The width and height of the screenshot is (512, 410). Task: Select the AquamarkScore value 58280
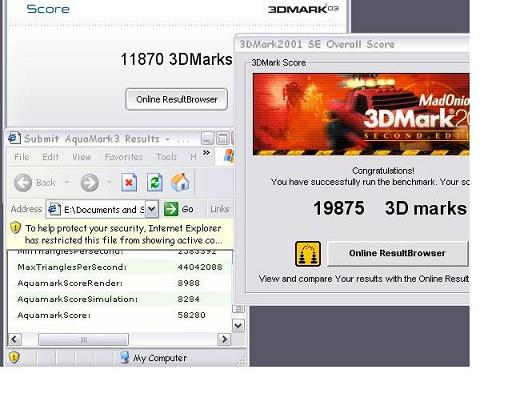pos(191,315)
